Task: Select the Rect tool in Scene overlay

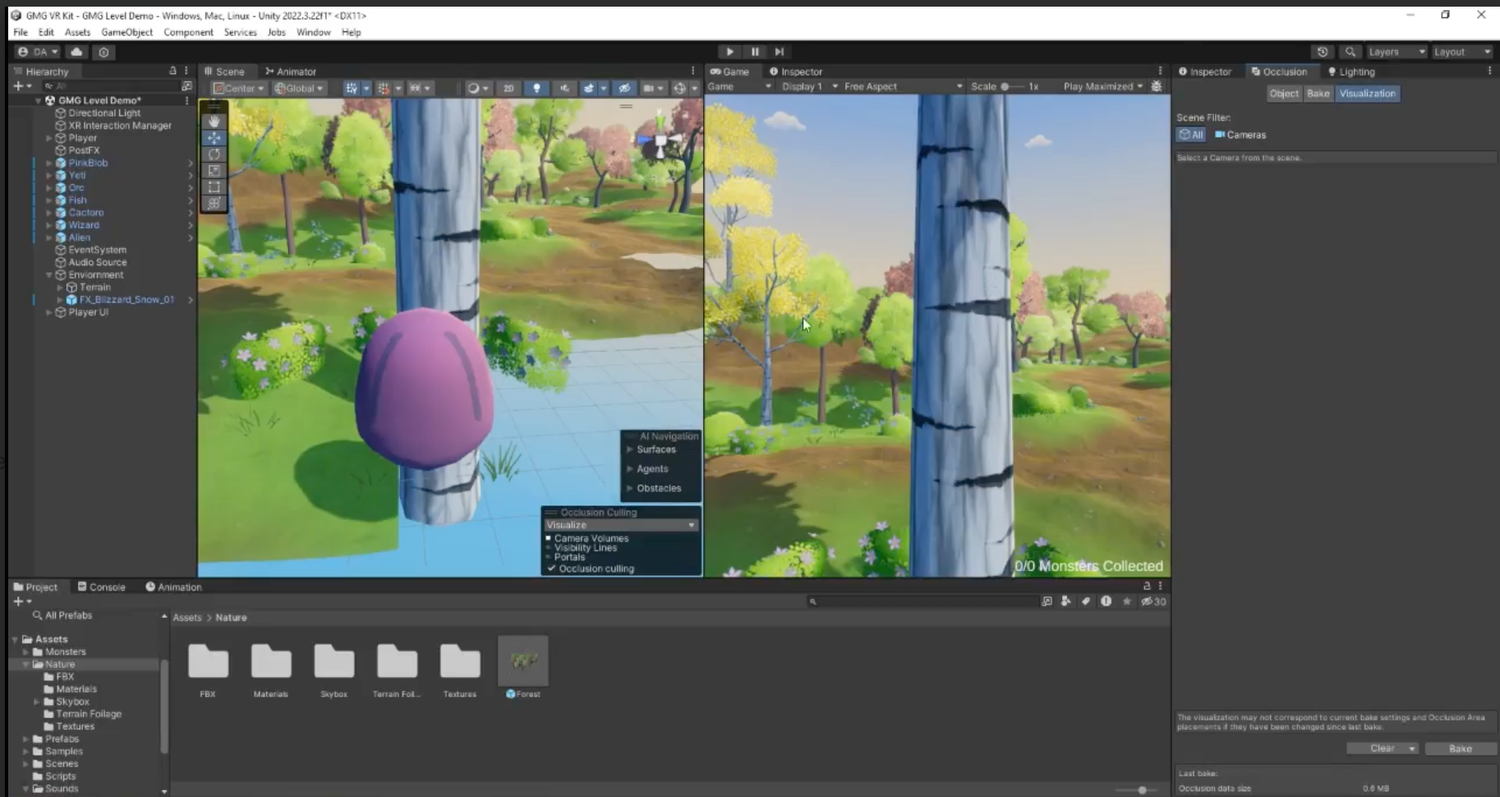Action: tap(214, 187)
